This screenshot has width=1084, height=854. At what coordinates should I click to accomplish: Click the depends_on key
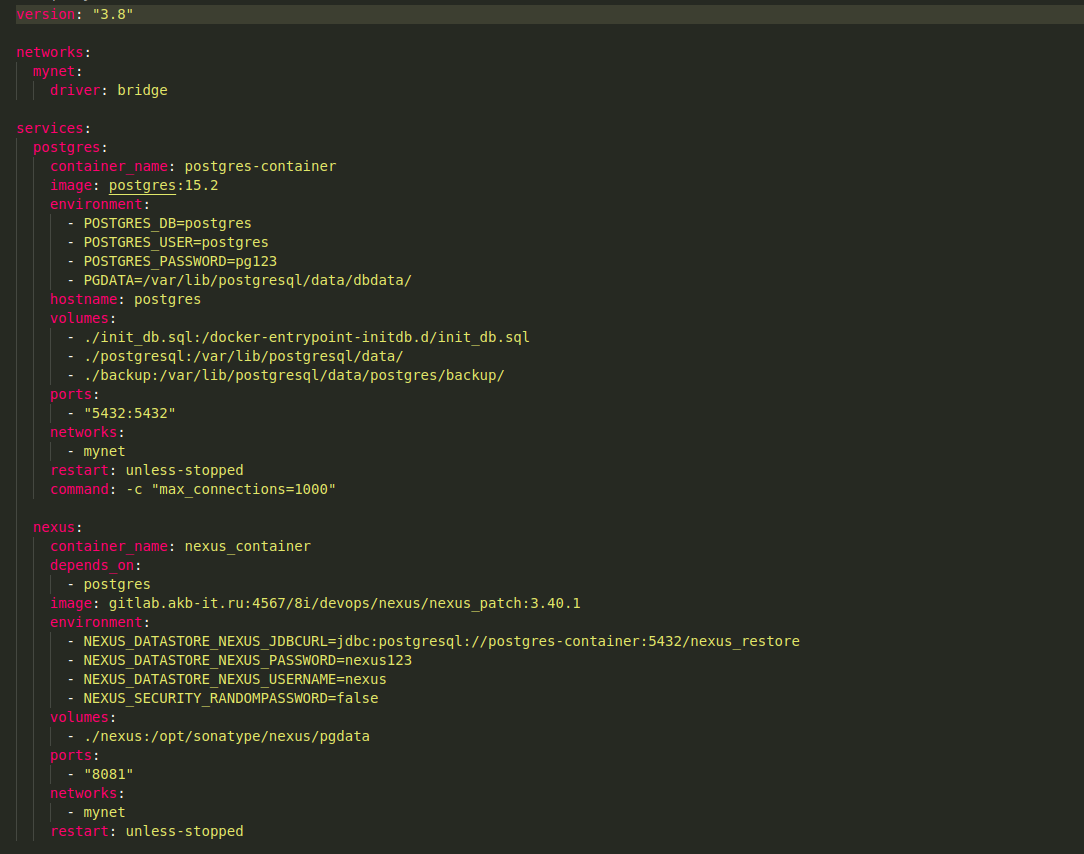[x=92, y=566]
